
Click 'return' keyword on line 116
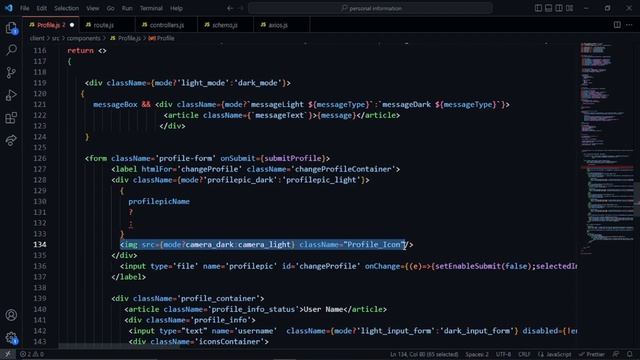pos(80,51)
